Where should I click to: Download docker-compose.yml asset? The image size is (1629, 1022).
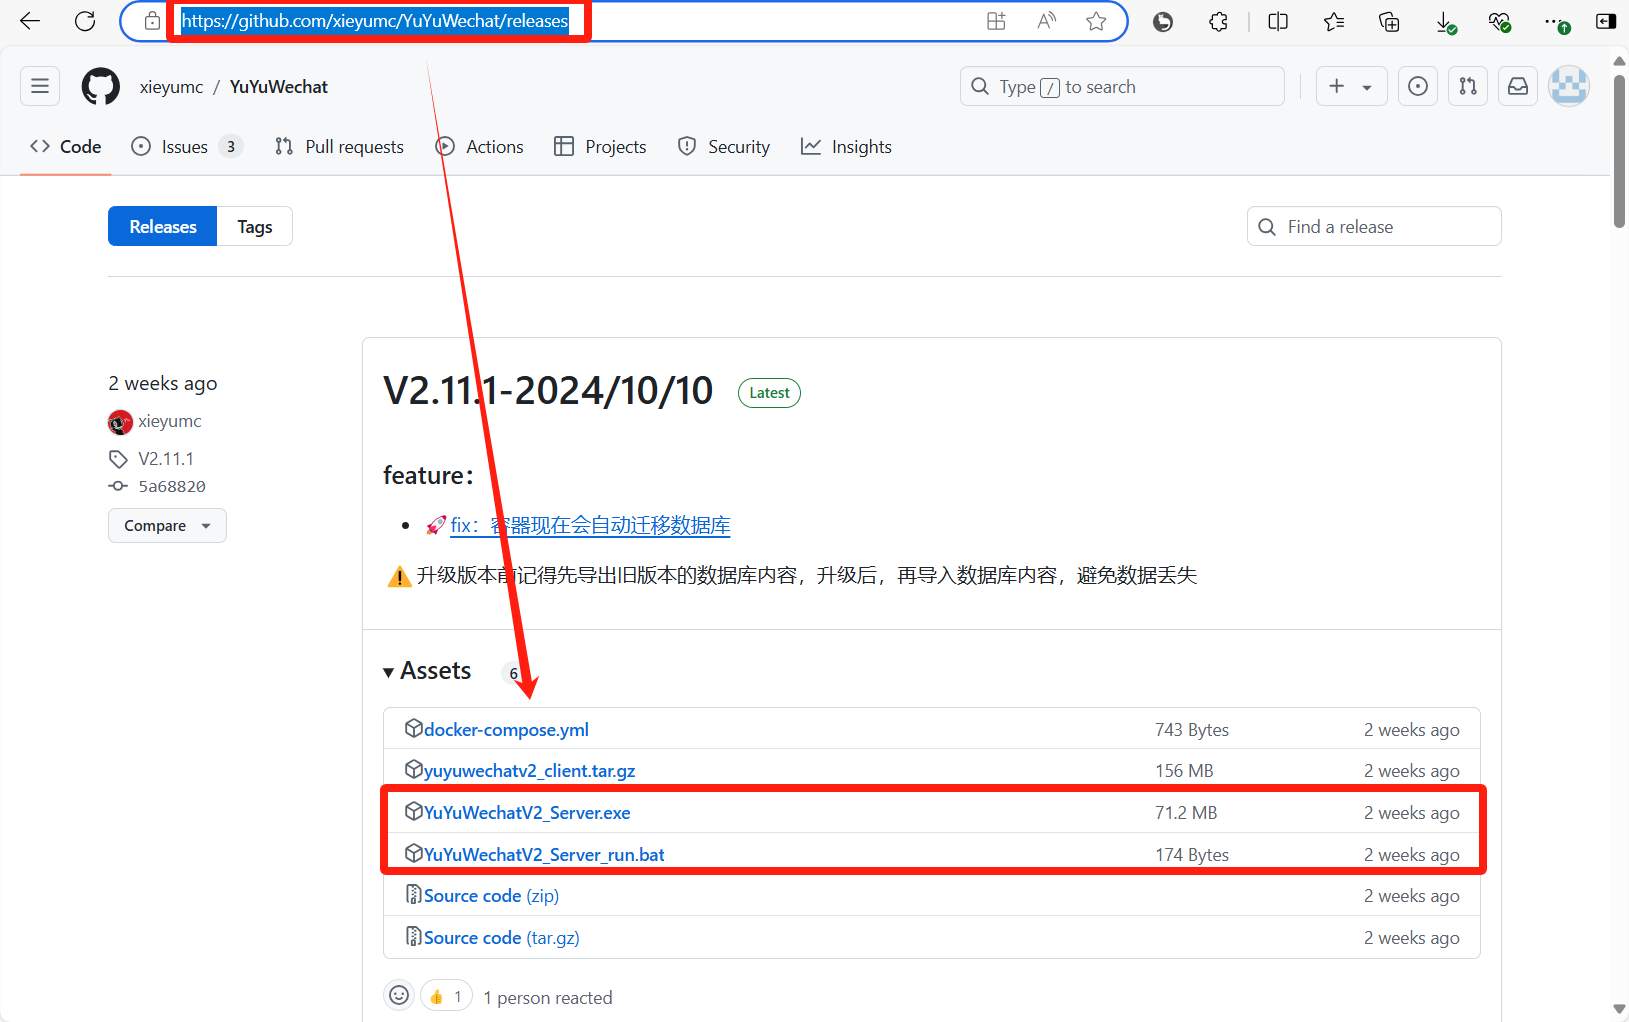click(x=506, y=730)
